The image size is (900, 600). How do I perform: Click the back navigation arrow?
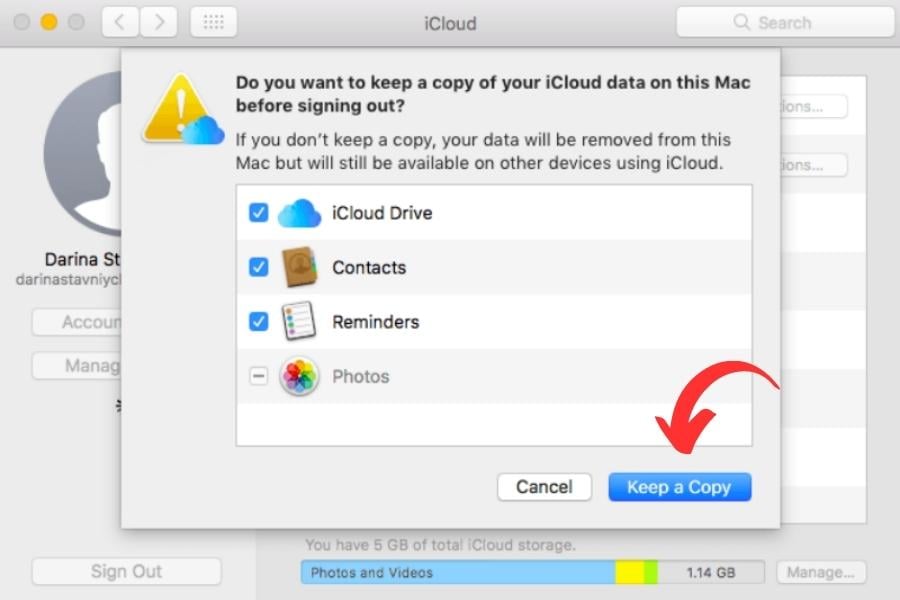click(119, 22)
